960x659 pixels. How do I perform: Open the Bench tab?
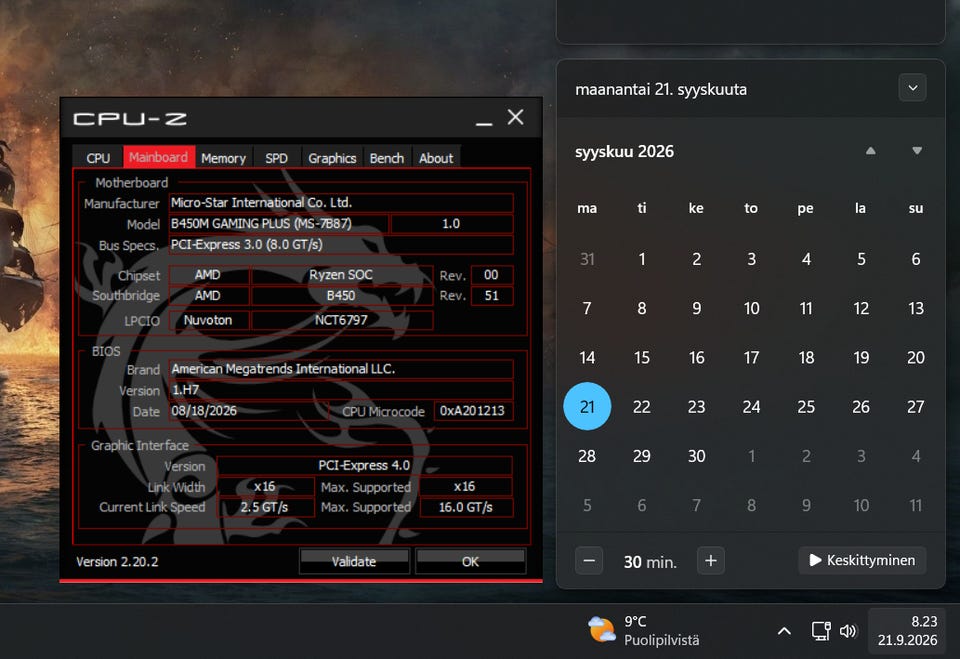[x=387, y=158]
